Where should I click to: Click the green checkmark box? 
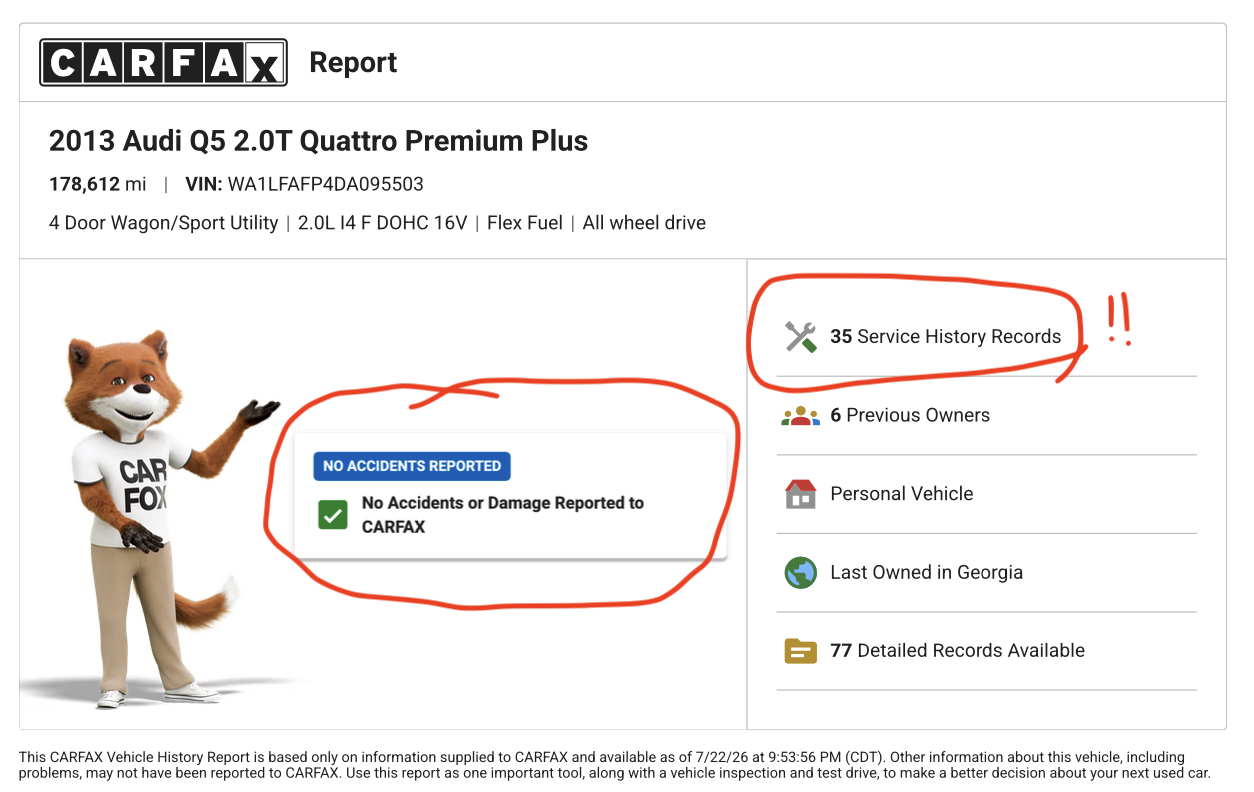(x=332, y=515)
